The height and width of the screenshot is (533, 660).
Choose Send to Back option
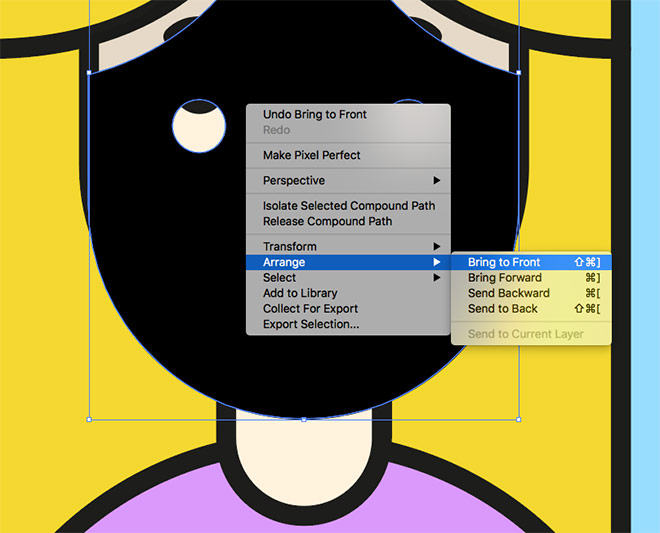(531, 309)
